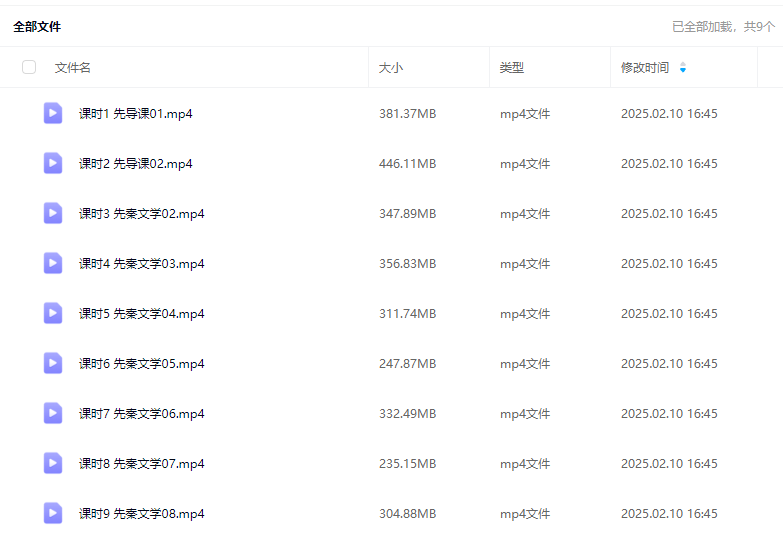Click video icon for 课时8 先秦文学07.mp4
Screen dimensions: 783x553
pos(53,463)
